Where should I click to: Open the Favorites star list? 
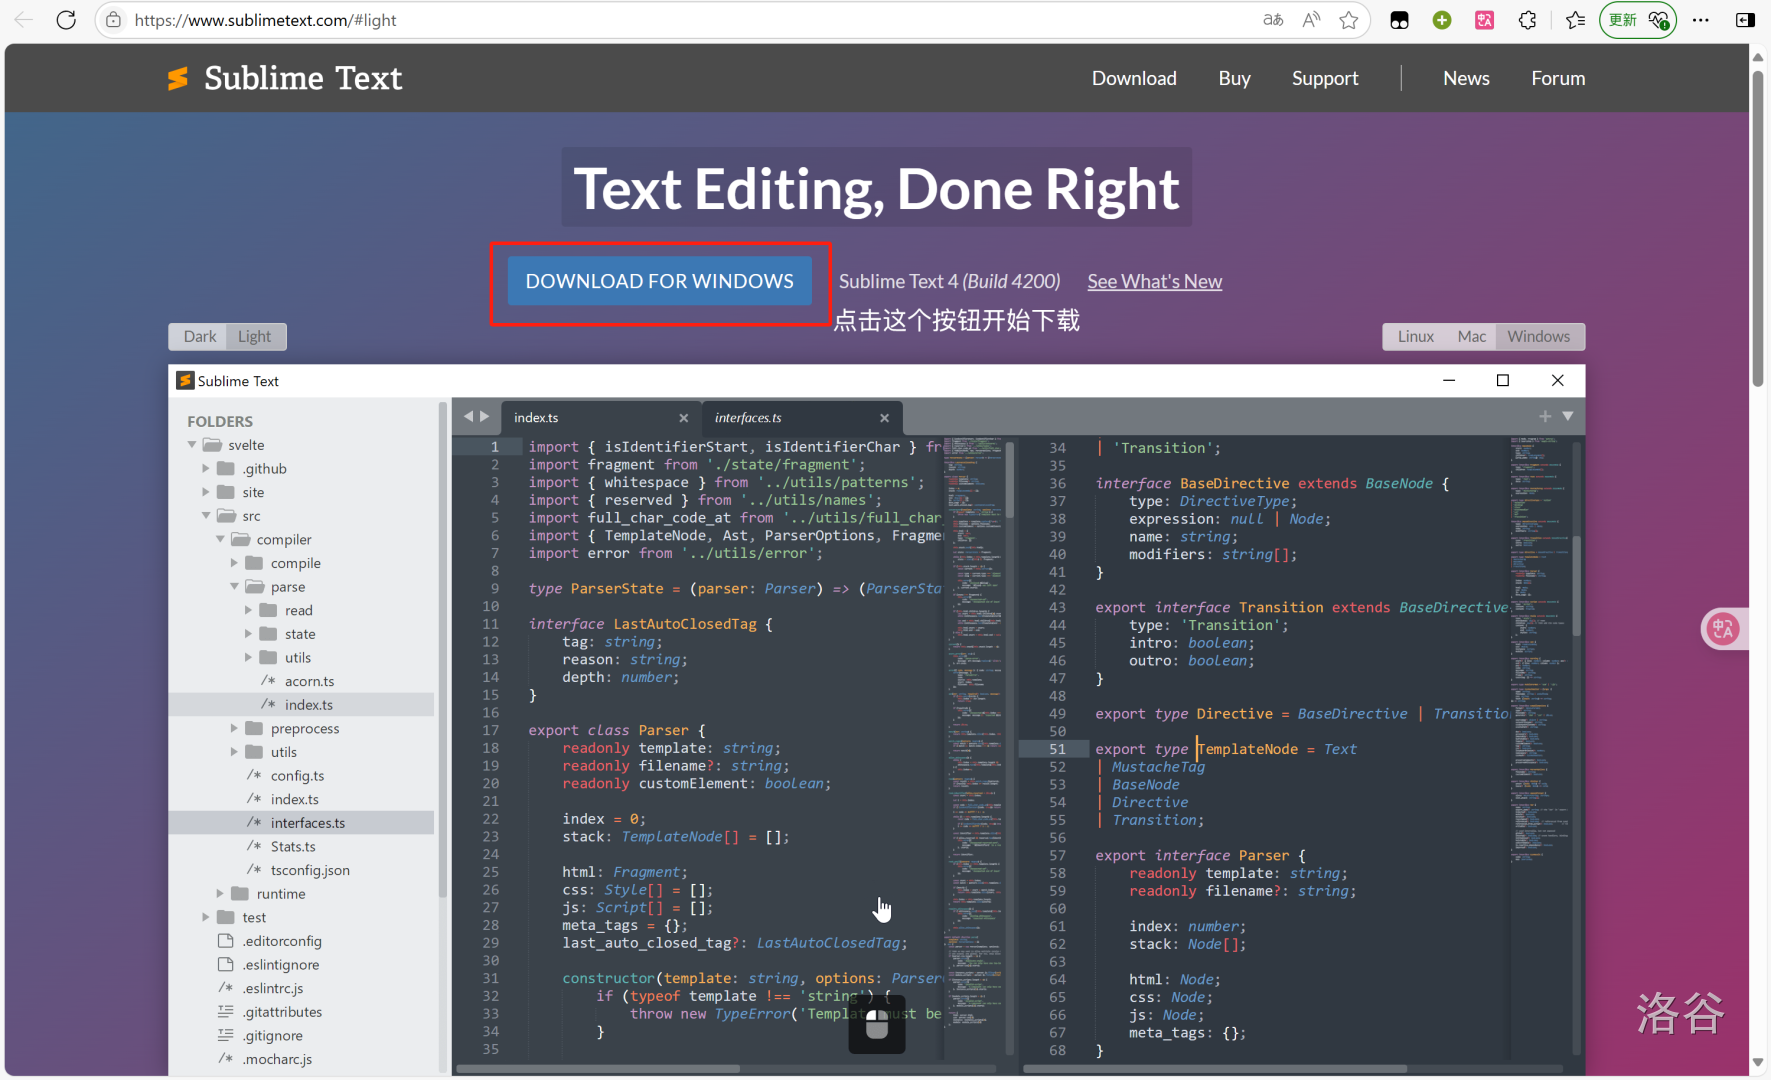pyautogui.click(x=1575, y=19)
